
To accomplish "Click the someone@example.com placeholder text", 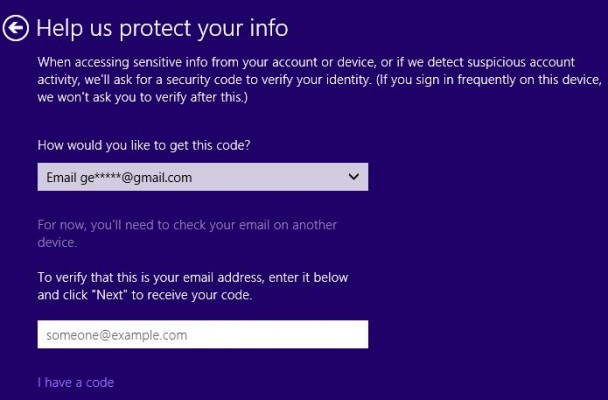I will pos(116,335).
